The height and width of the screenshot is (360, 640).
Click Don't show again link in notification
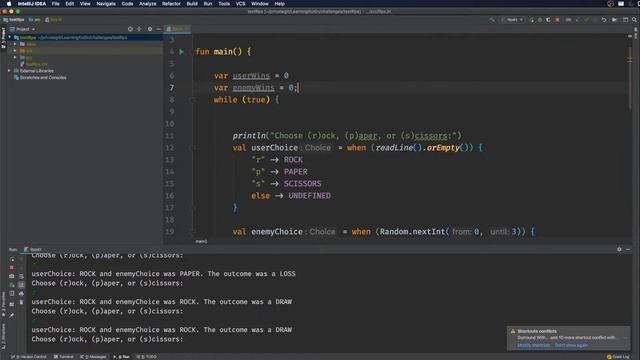(571, 345)
